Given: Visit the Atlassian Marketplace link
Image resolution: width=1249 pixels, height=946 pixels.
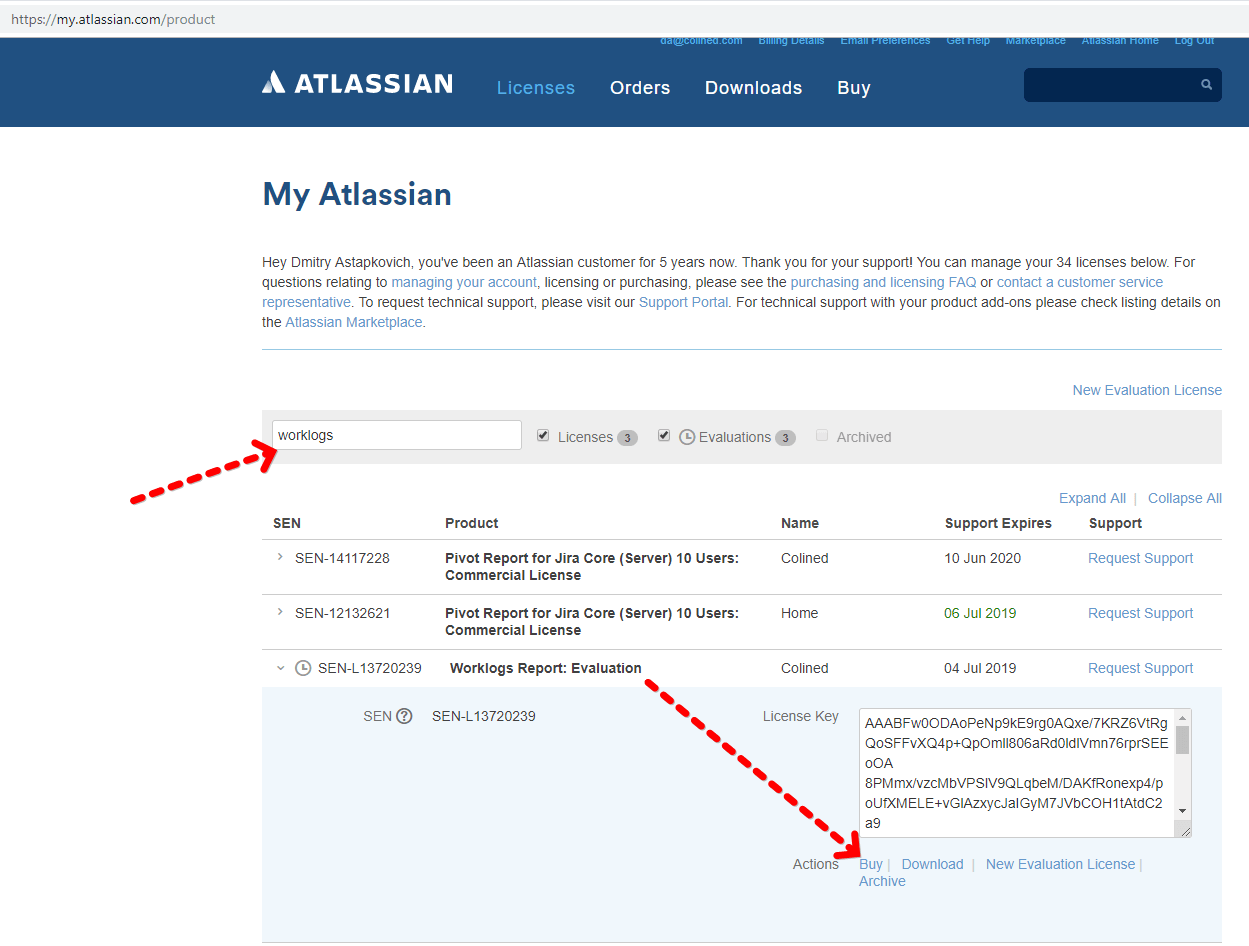Looking at the screenshot, I should tap(354, 322).
